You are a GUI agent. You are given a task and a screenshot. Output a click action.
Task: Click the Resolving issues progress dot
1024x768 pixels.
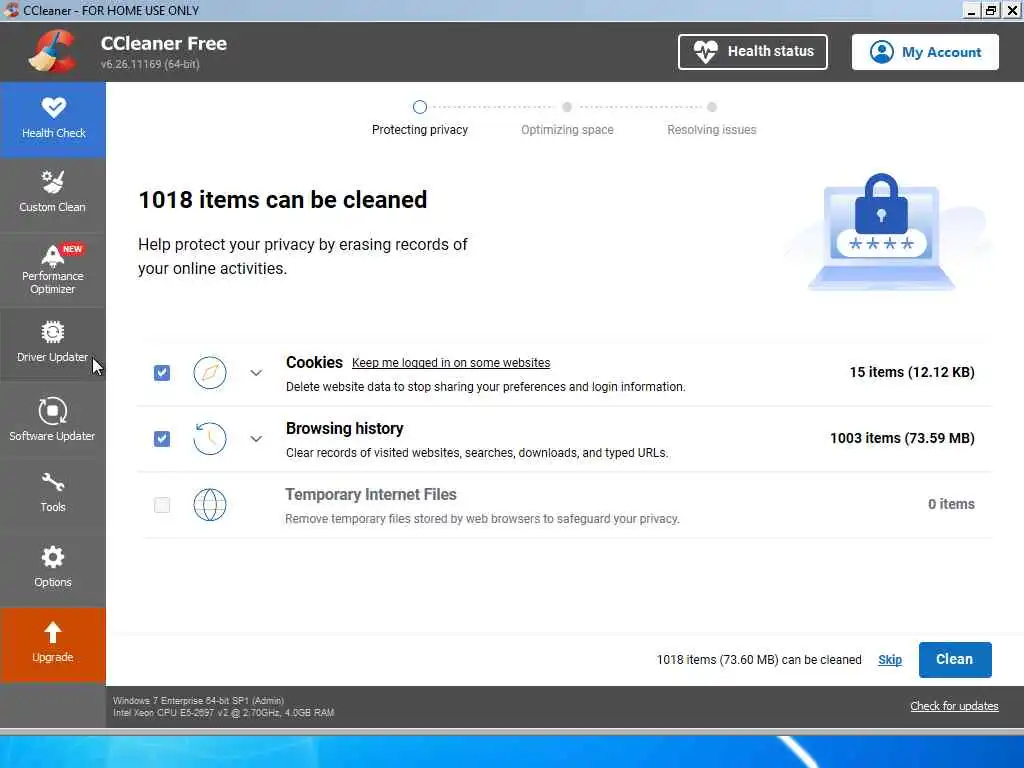(x=712, y=107)
